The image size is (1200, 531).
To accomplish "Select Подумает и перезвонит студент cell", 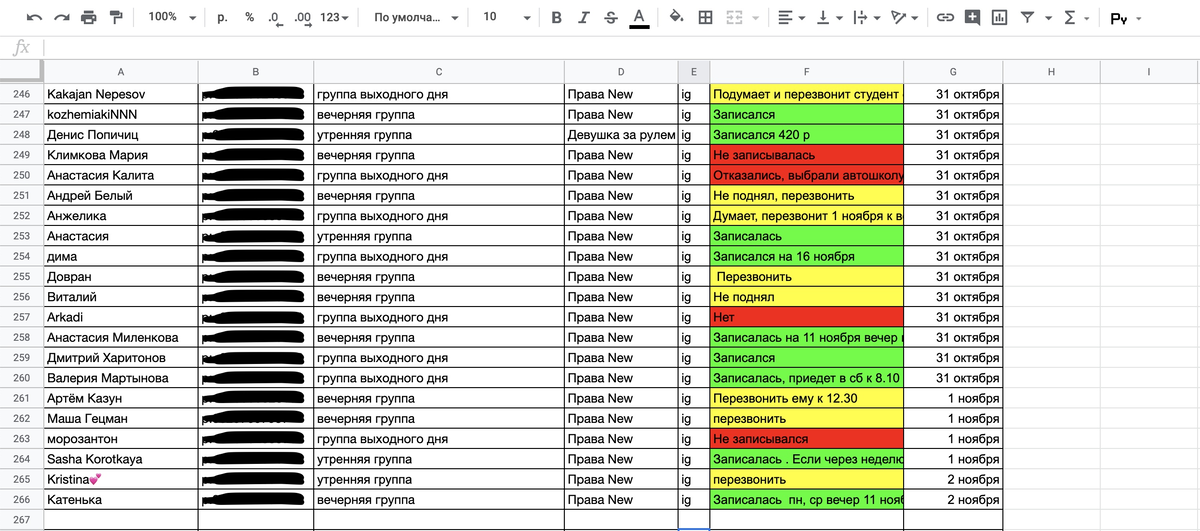I will pyautogui.click(x=806, y=94).
